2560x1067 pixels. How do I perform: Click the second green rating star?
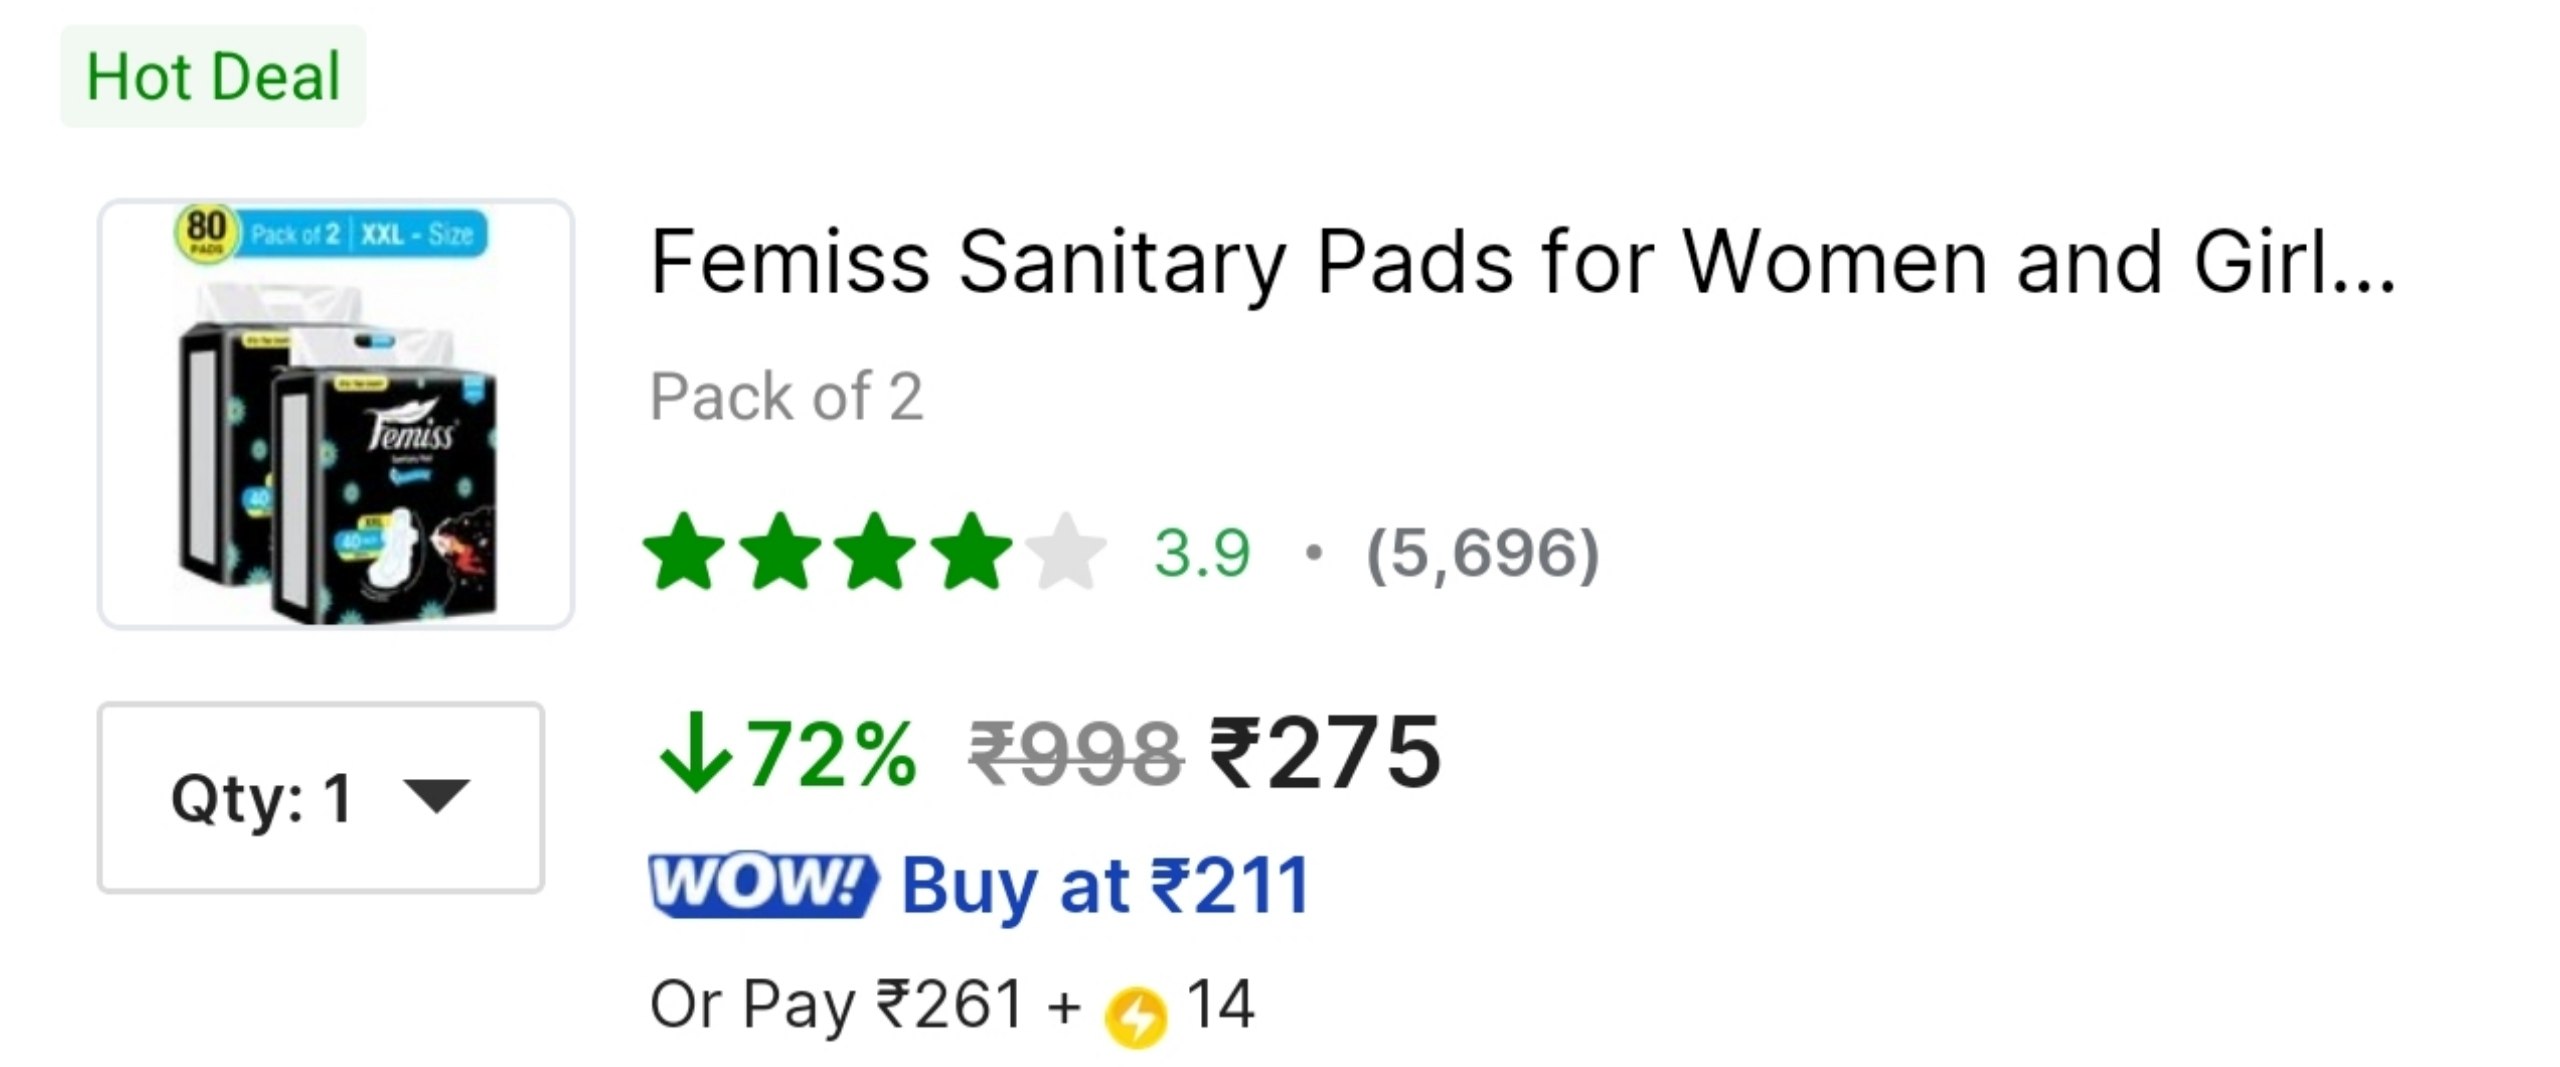[780, 551]
